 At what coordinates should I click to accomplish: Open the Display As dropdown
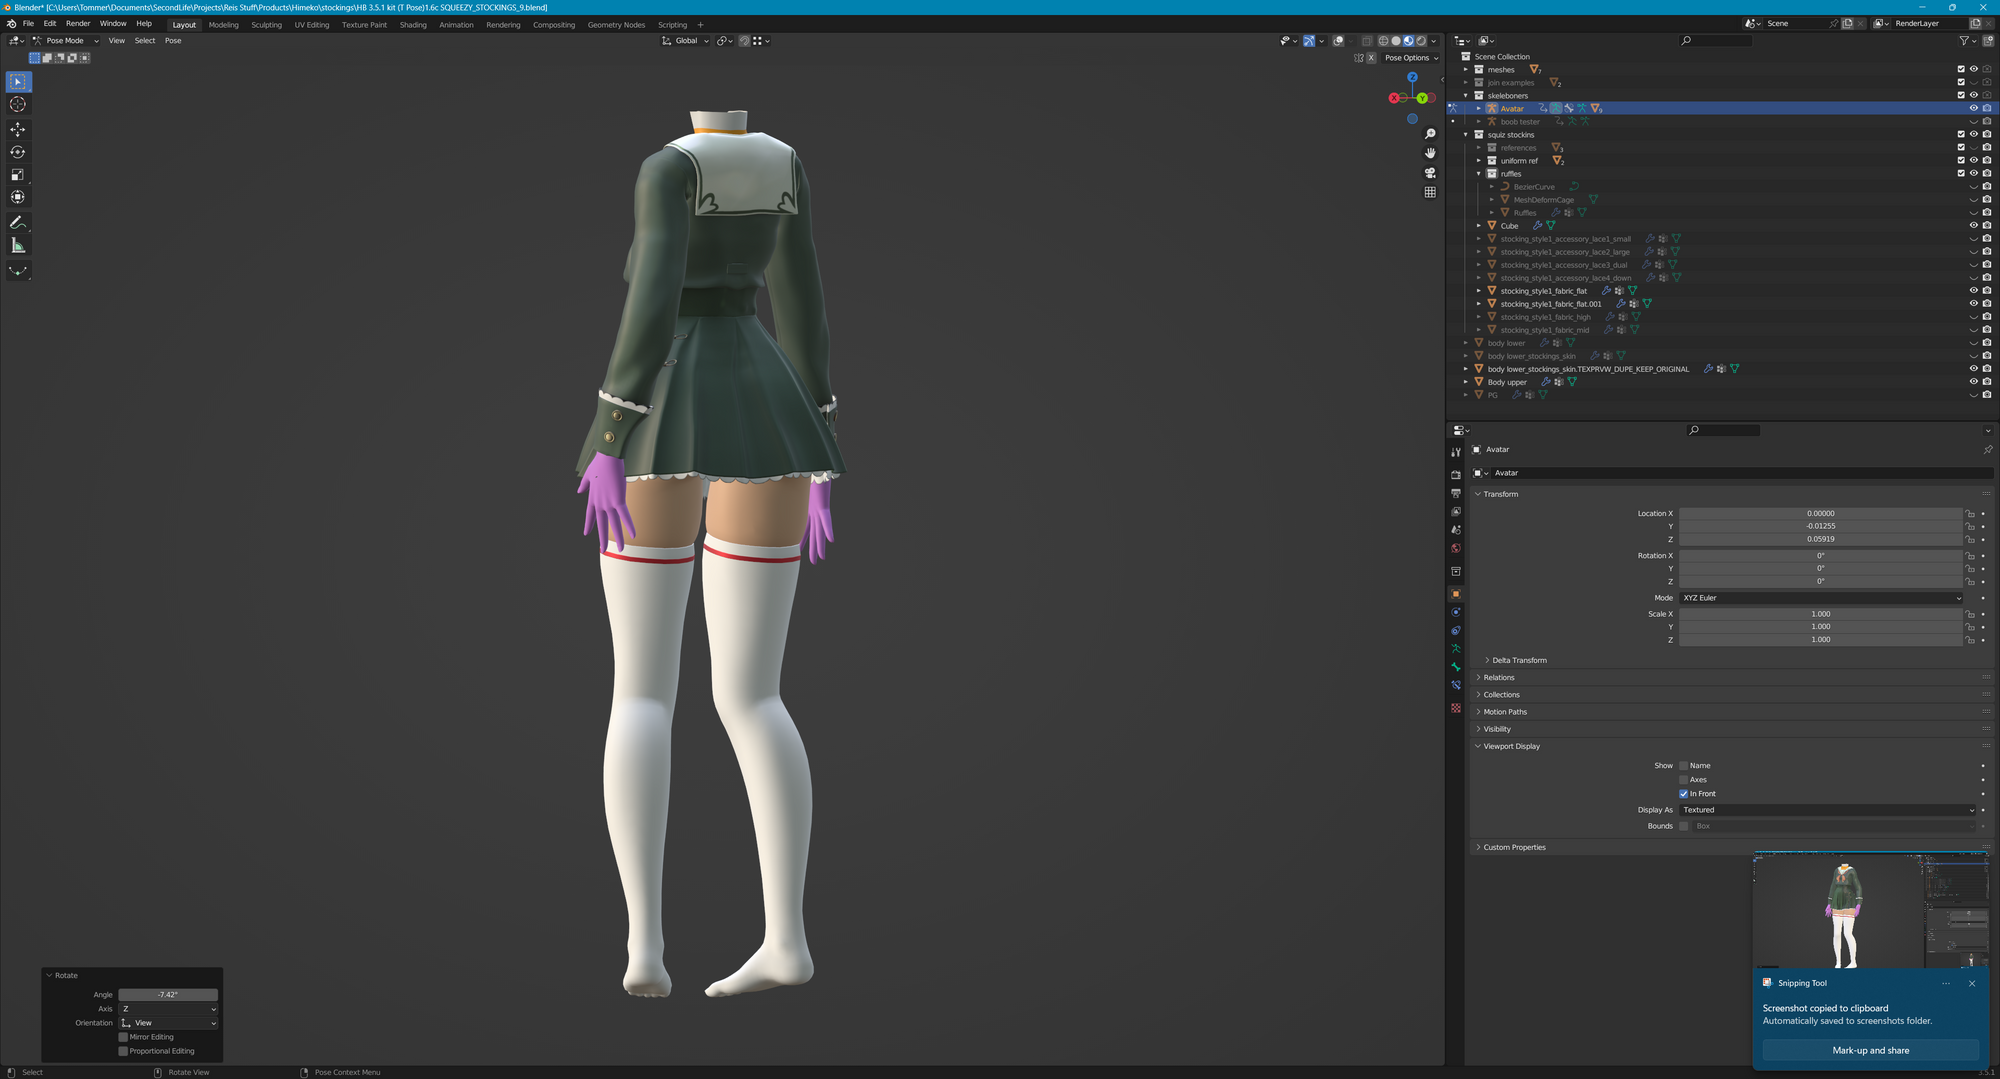click(x=1827, y=810)
